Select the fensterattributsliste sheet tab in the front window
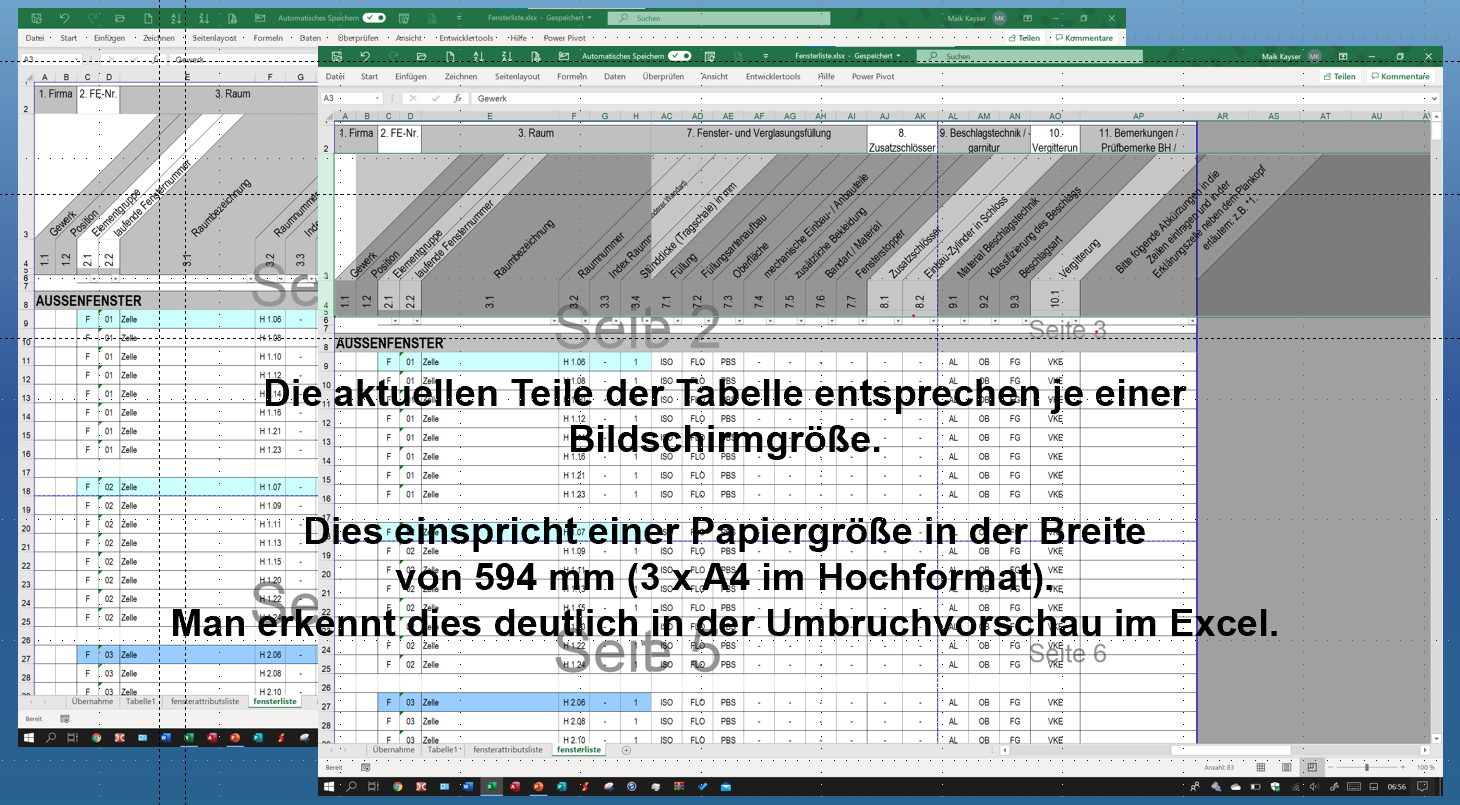 pos(508,749)
